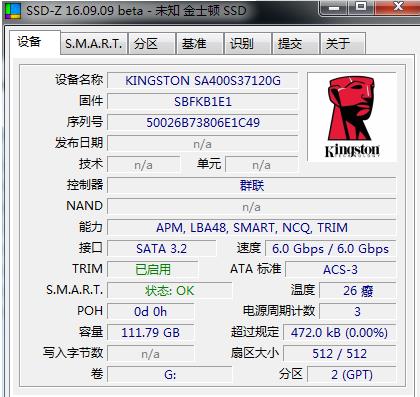Maximize the SSD-Z window
This screenshot has width=420, height=397.
[361, 7]
